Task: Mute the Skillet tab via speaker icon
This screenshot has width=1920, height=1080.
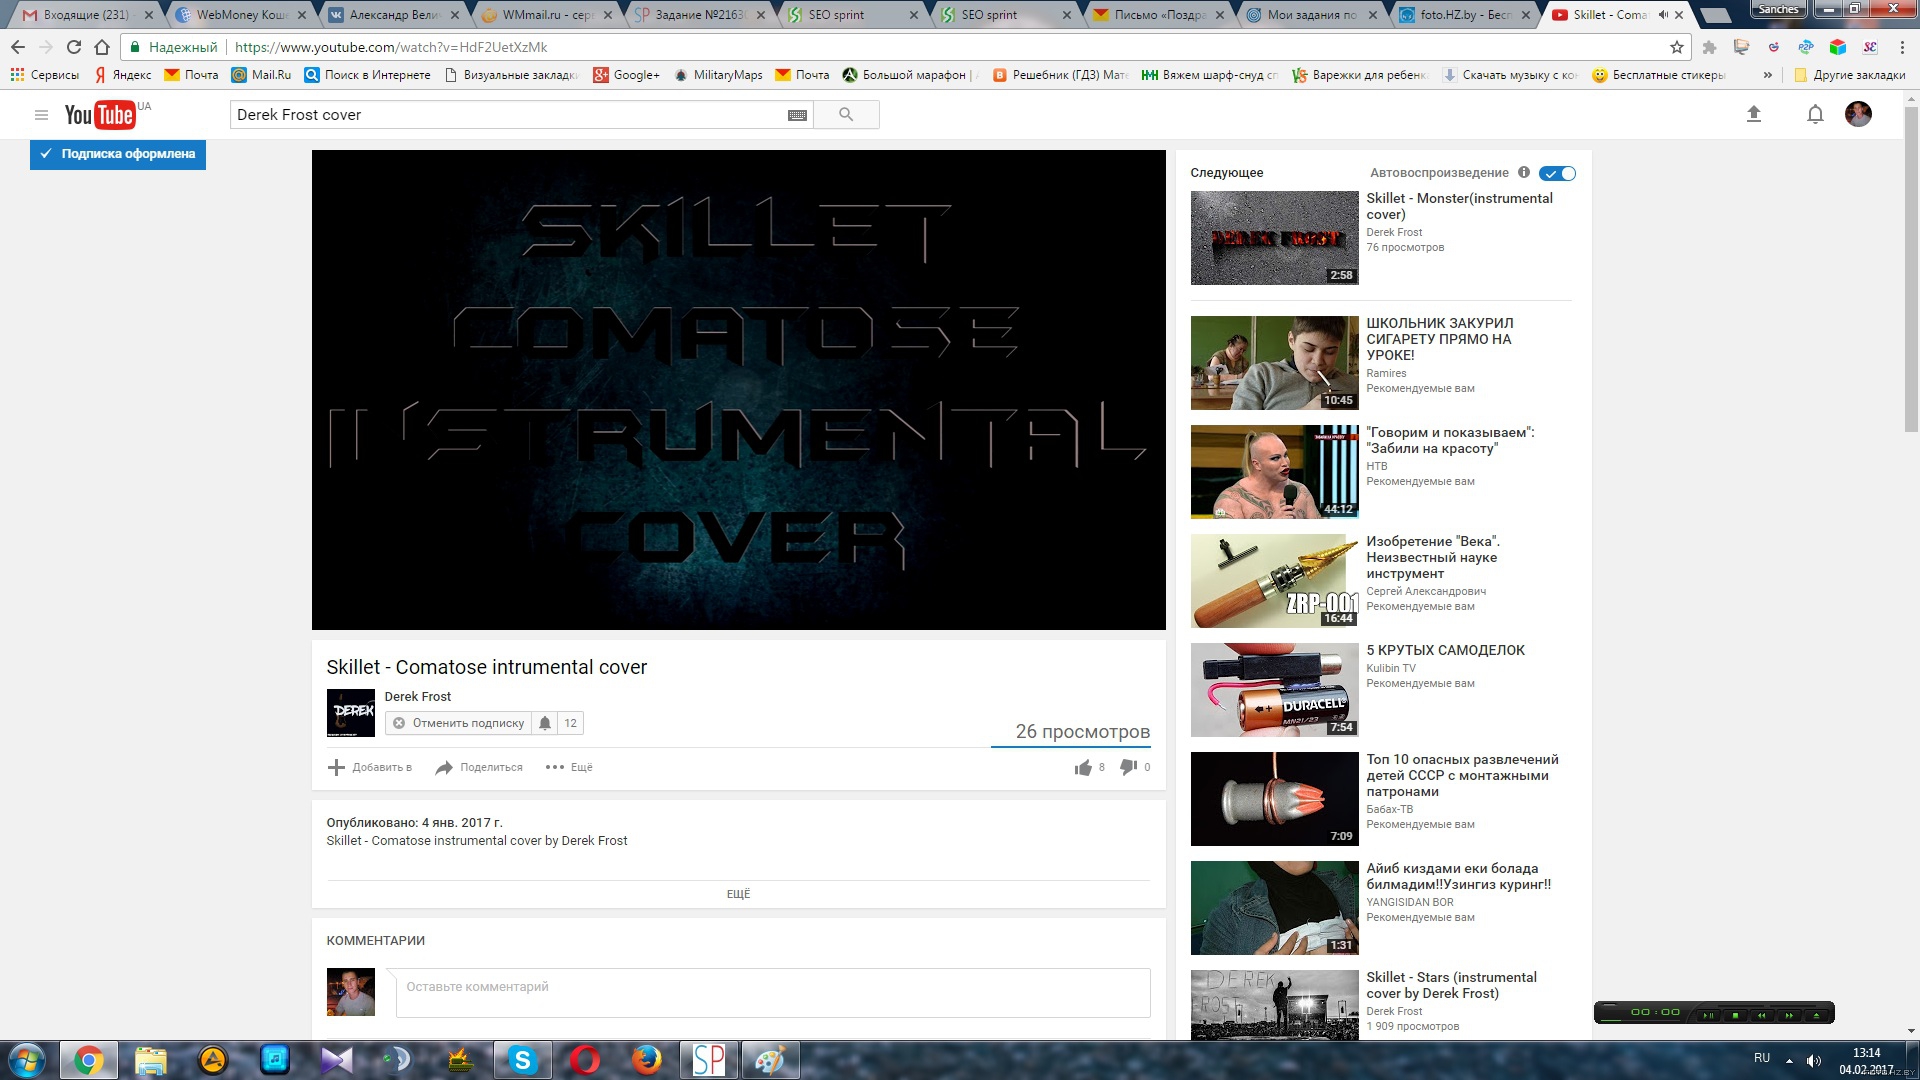Action: [1663, 15]
